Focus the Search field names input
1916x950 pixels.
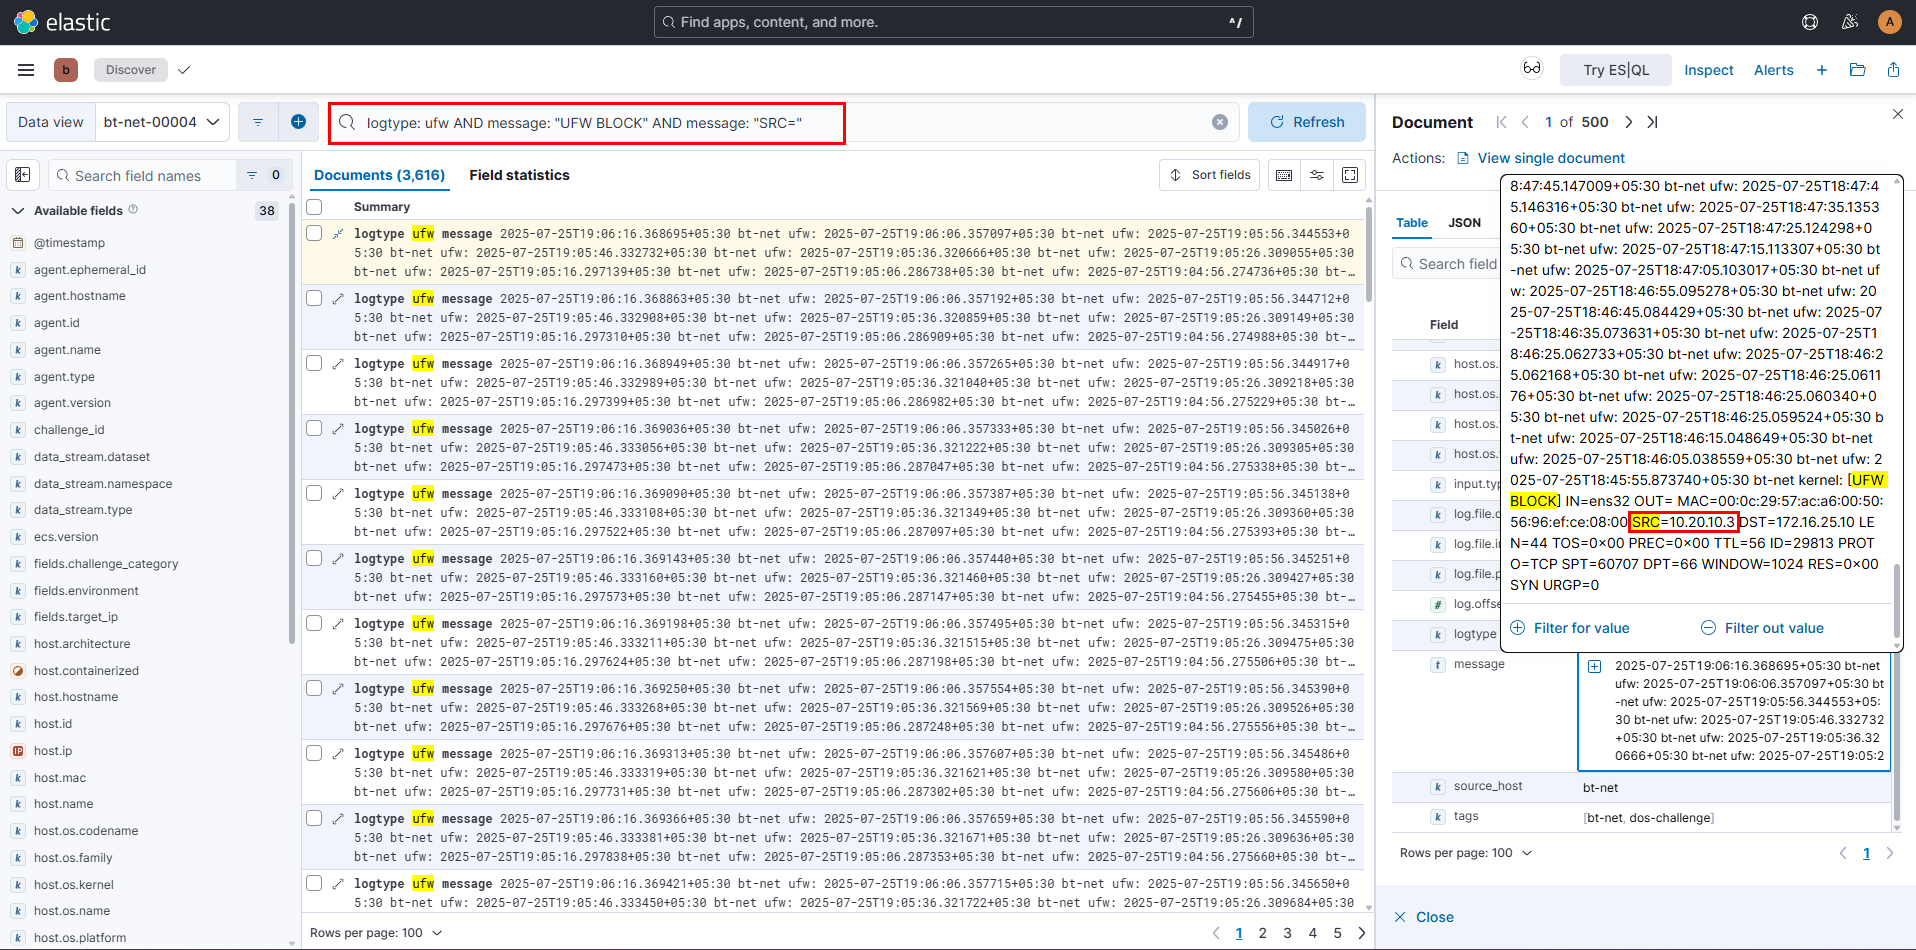coord(142,175)
